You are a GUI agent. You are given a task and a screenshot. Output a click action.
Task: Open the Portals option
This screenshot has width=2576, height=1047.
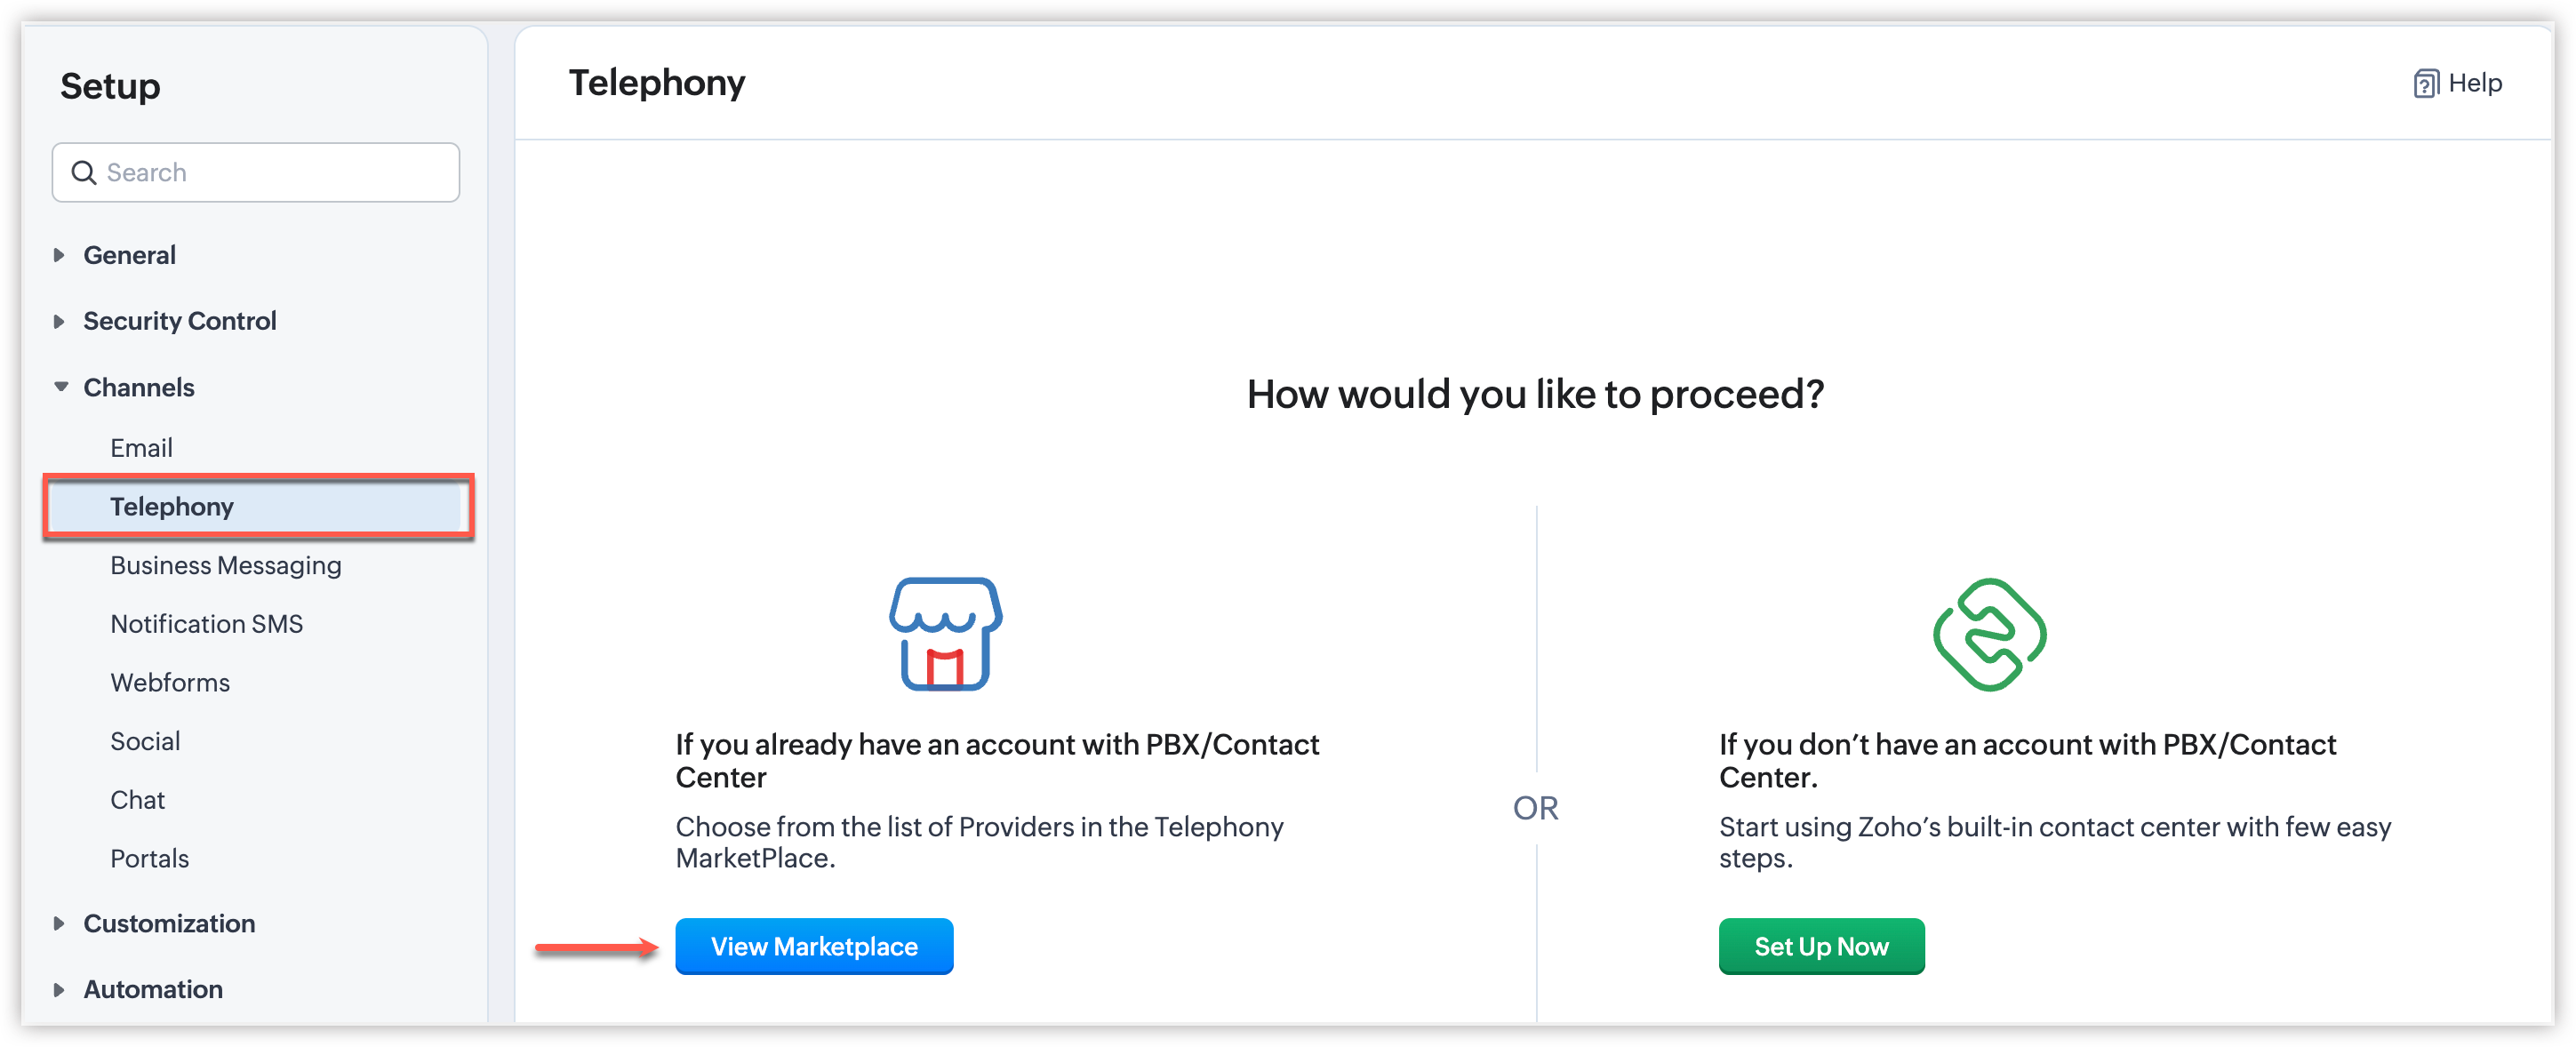(x=149, y=858)
